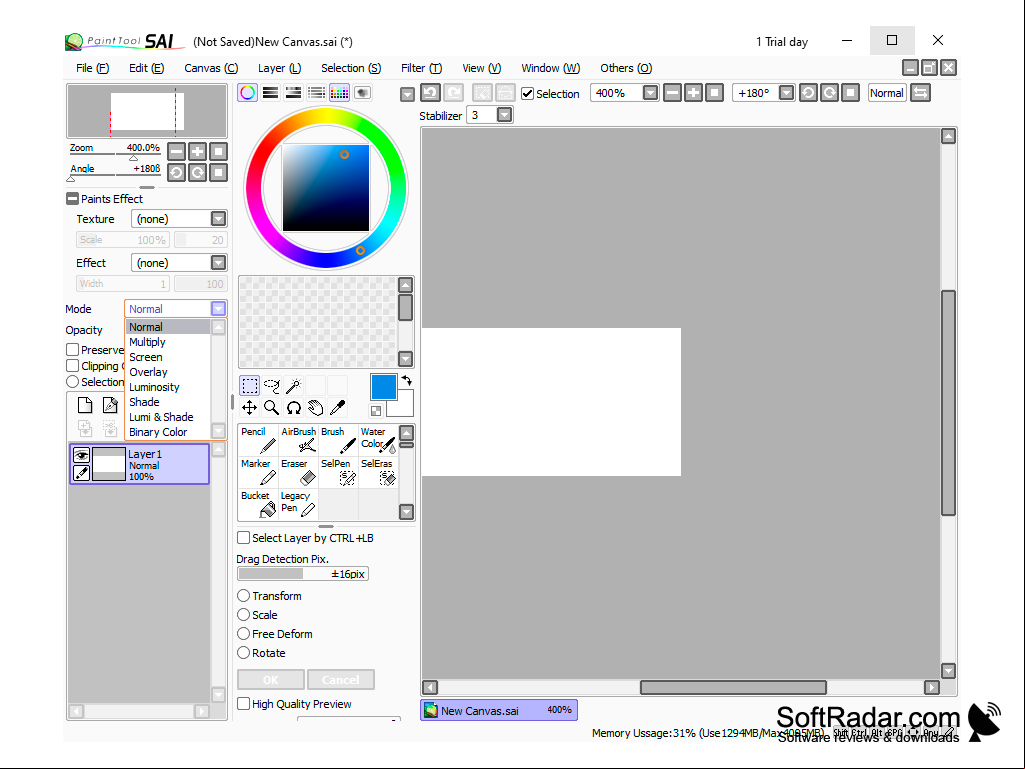Select the Eraser tool
1025x769 pixels.
299,472
